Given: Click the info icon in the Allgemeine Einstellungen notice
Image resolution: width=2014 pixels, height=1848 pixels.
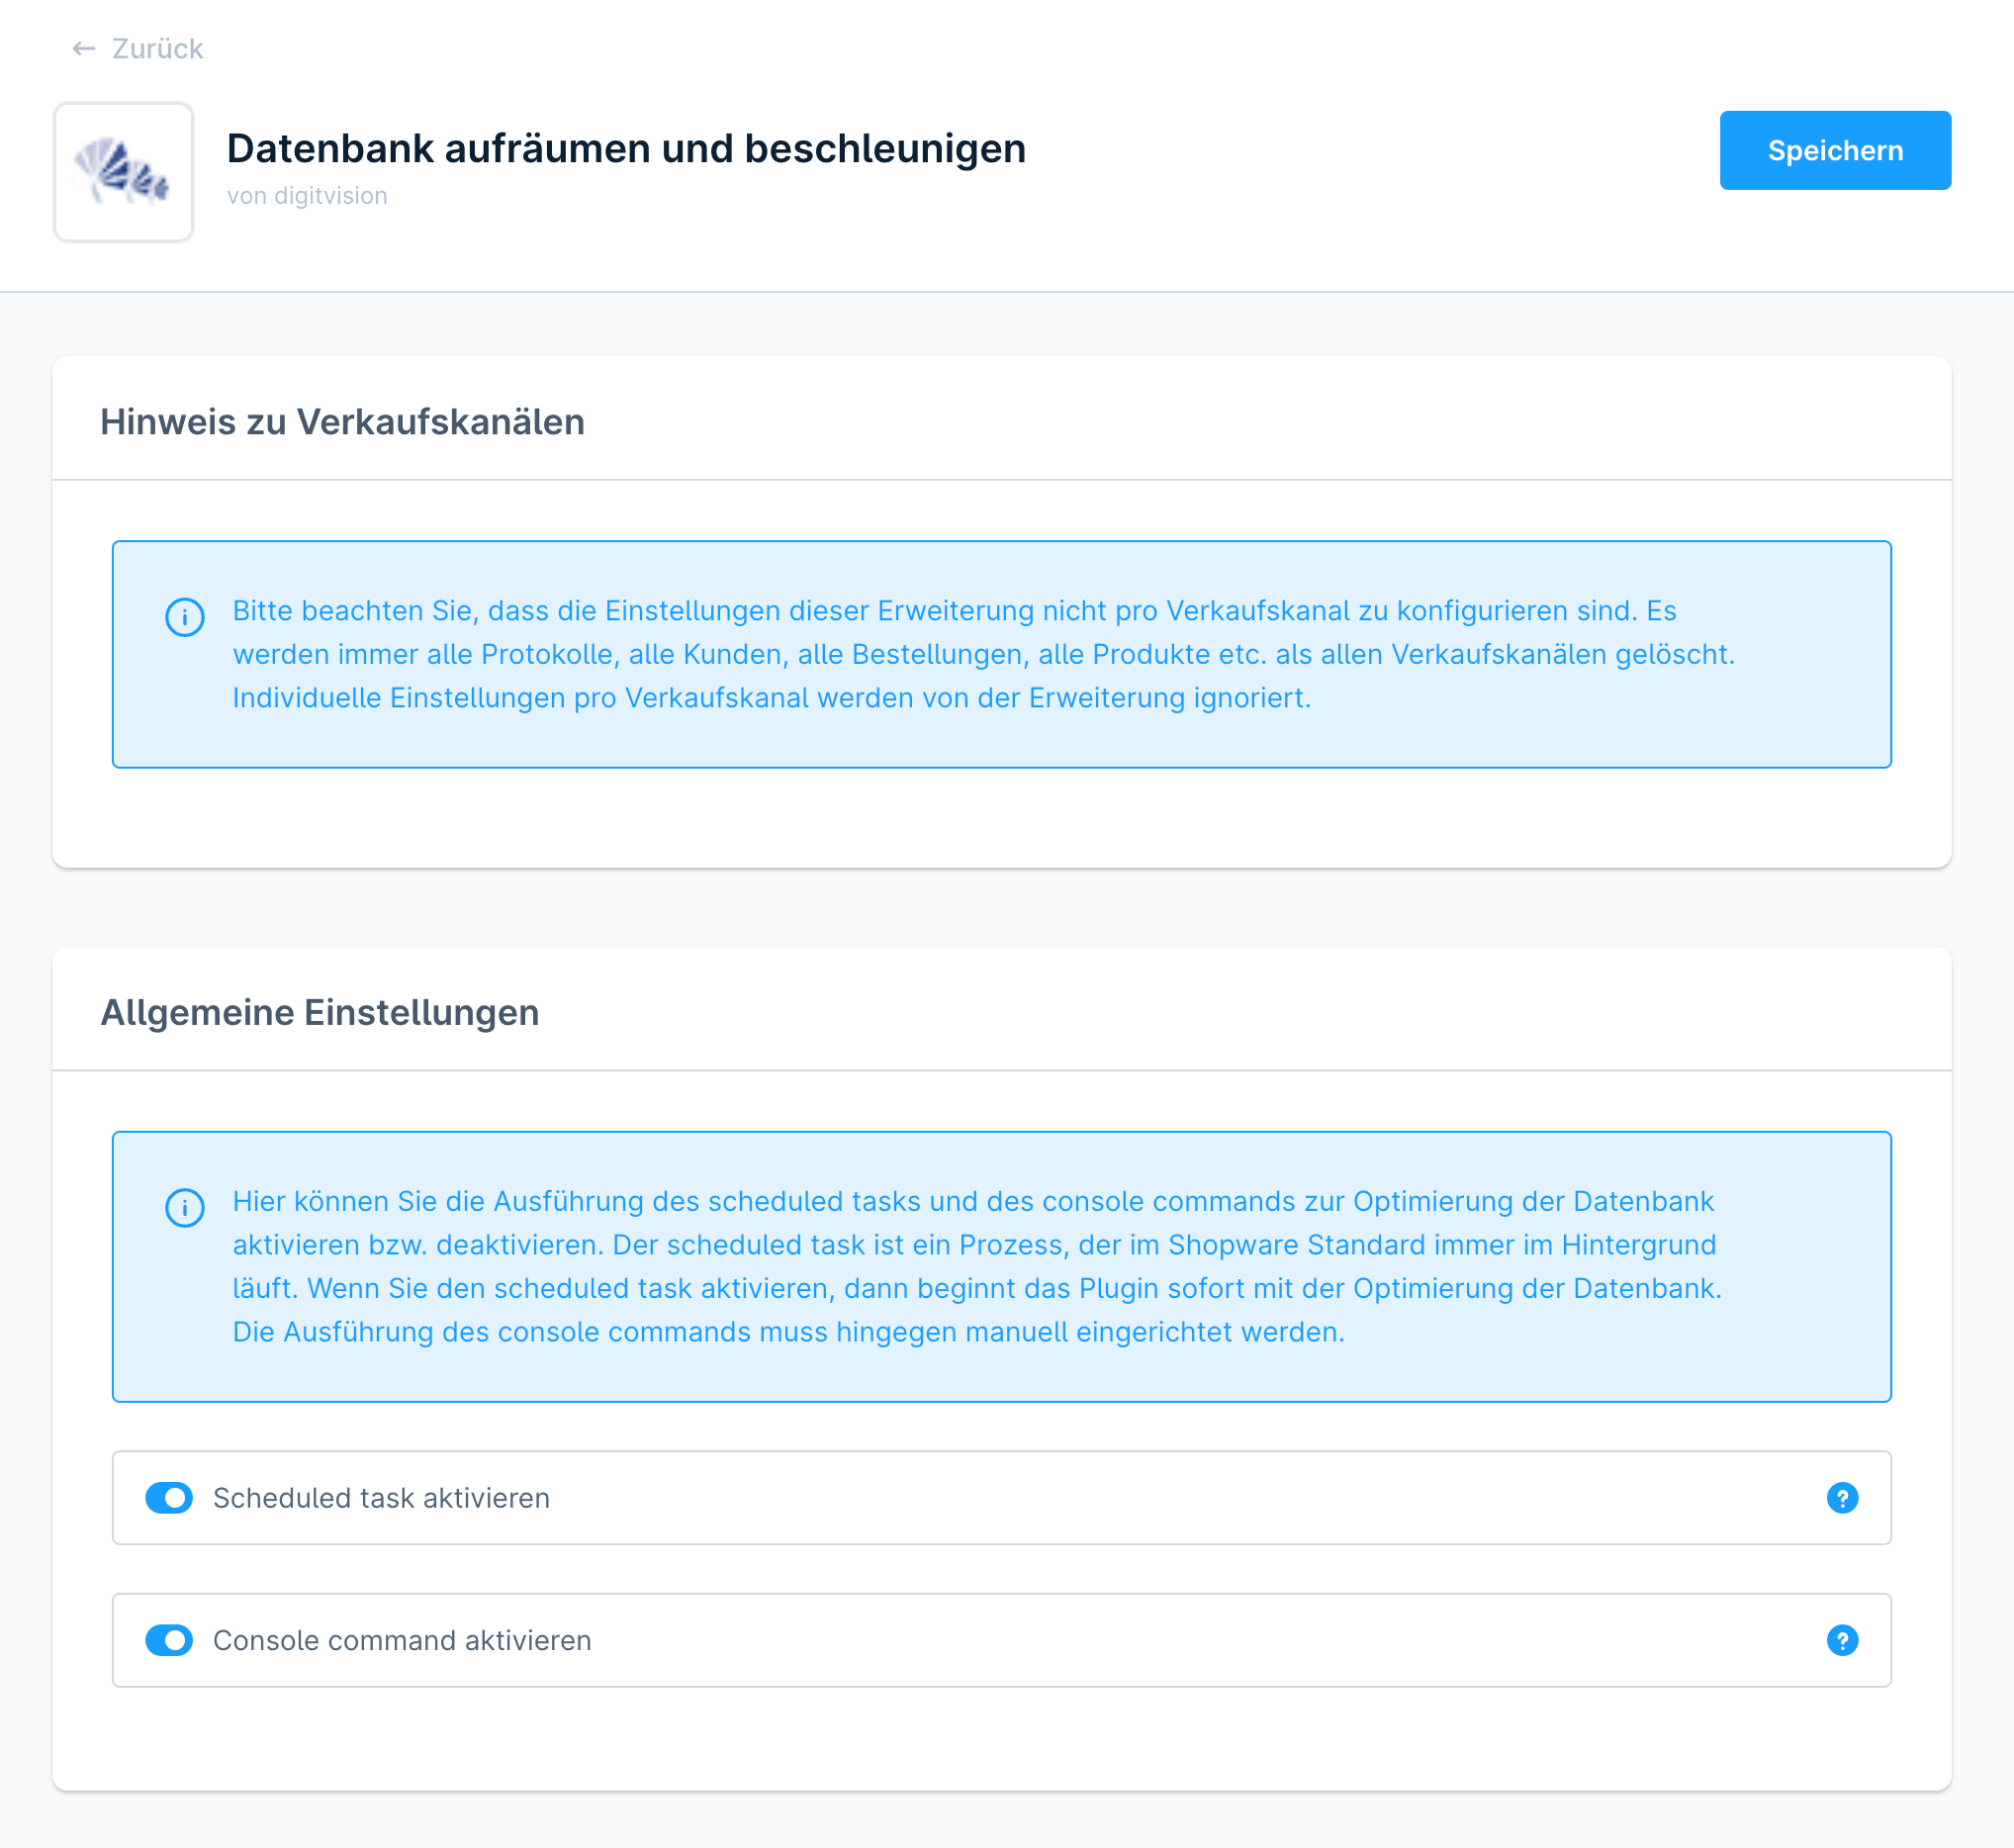Looking at the screenshot, I should pos(185,1207).
